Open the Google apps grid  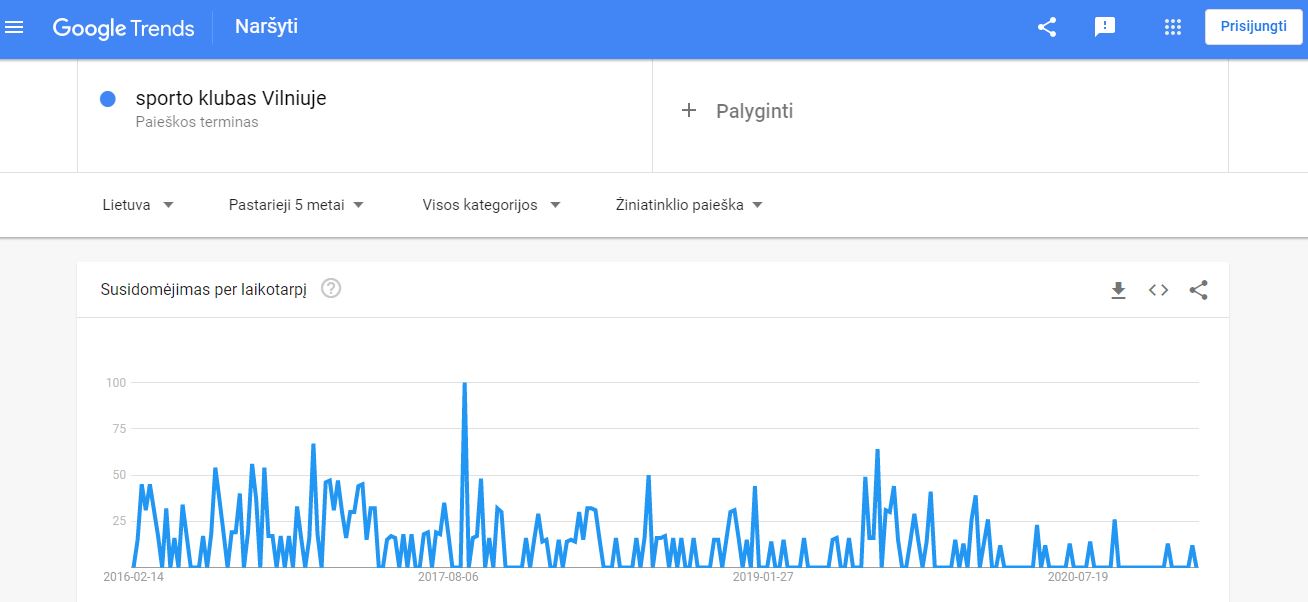(x=1173, y=27)
